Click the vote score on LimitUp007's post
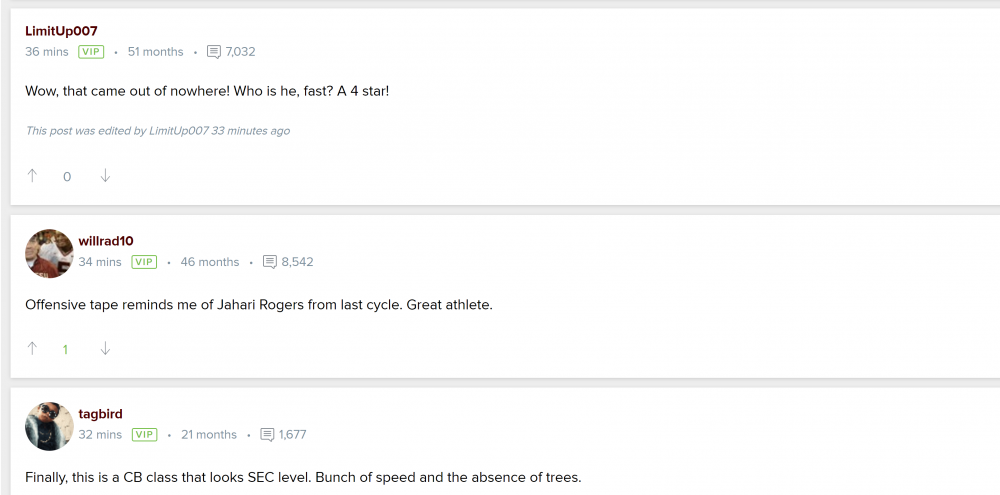The image size is (1000, 495). pyautogui.click(x=67, y=177)
